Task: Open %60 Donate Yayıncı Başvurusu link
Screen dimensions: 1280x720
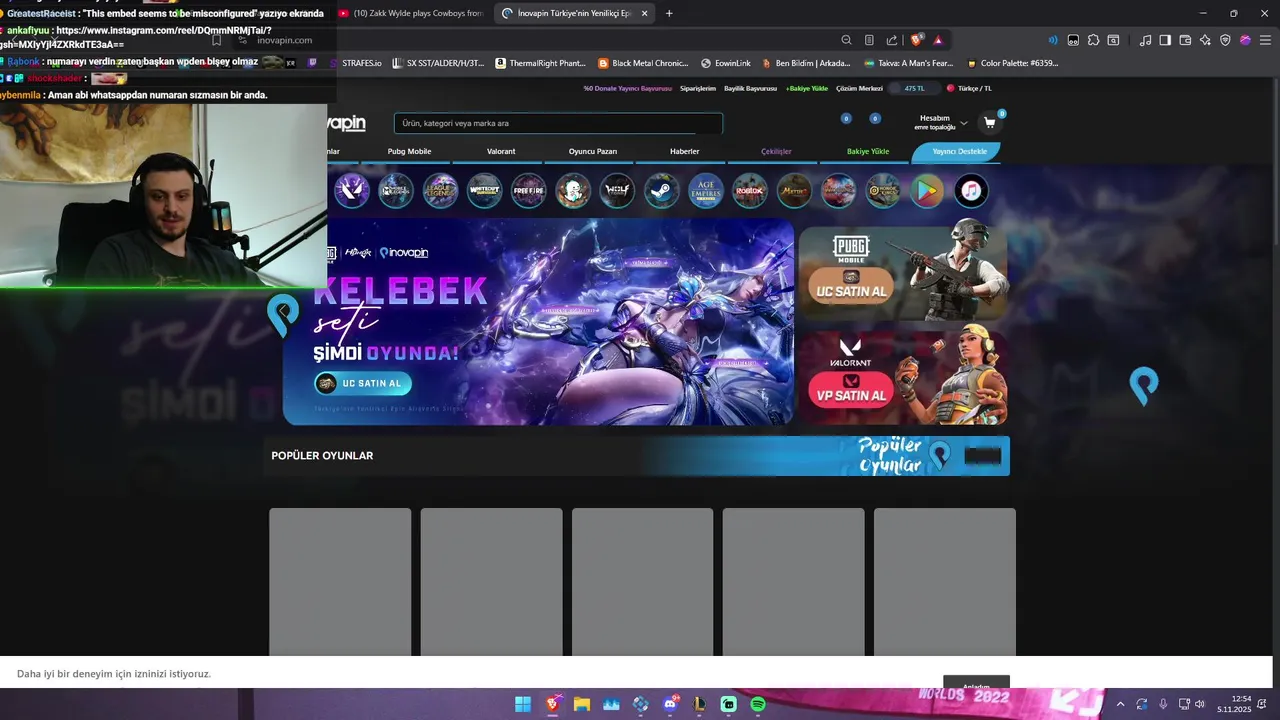Action: coord(627,88)
